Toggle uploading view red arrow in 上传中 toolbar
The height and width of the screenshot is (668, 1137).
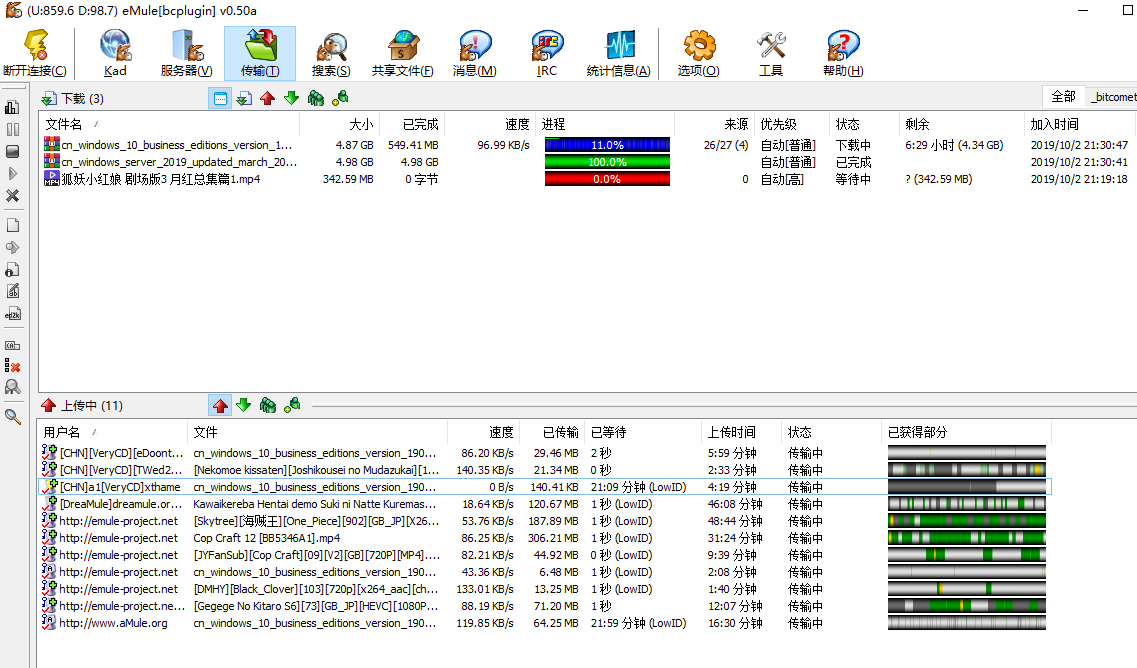pos(220,405)
